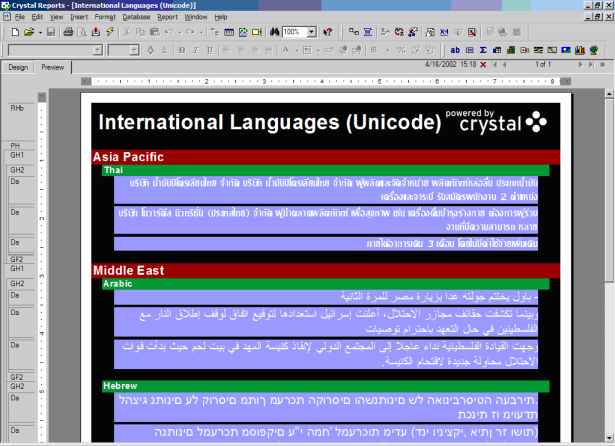Image resolution: width=615 pixels, height=446 pixels.
Task: Click the Insert Group icon beside 'ab'
Action: pyautogui.click(x=469, y=50)
